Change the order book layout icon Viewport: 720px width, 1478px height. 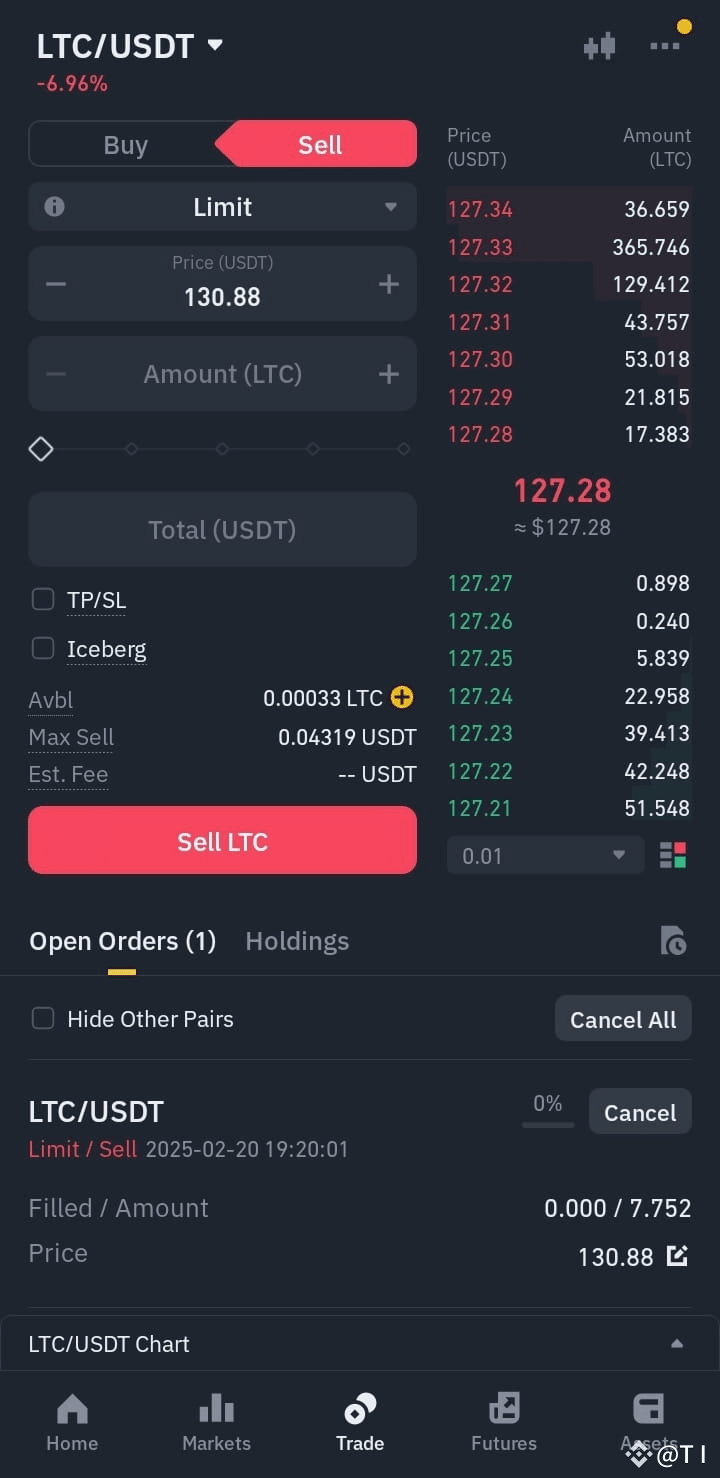click(673, 856)
